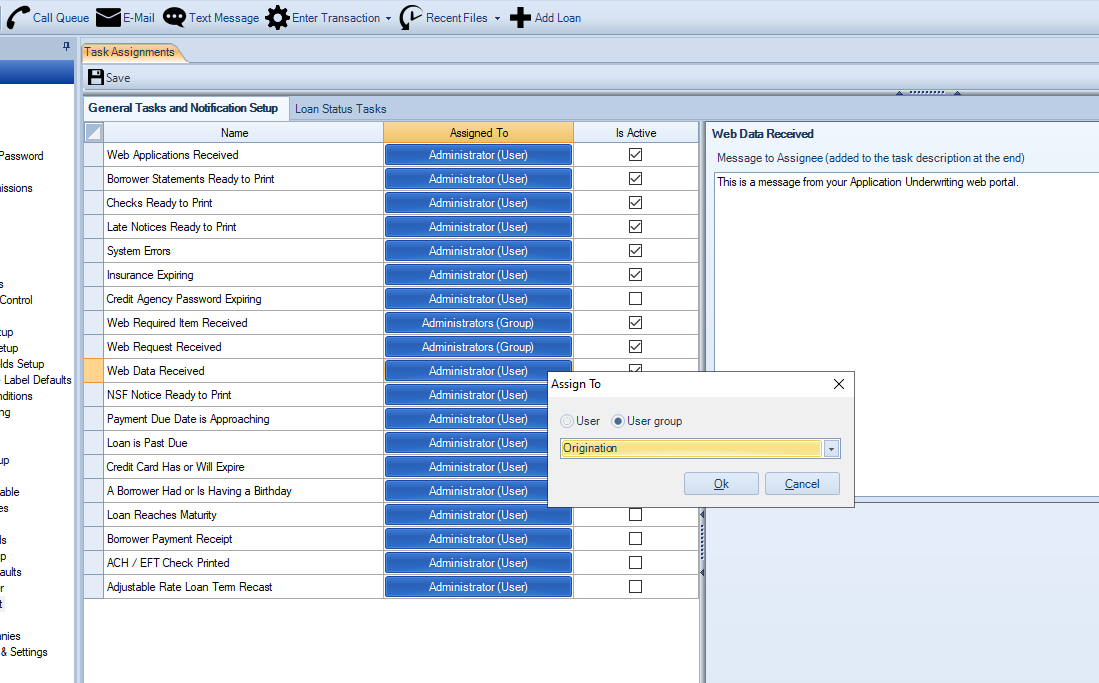Toggle Is Active for Web Required Item Received
This screenshot has height=683, width=1099.
coord(636,323)
